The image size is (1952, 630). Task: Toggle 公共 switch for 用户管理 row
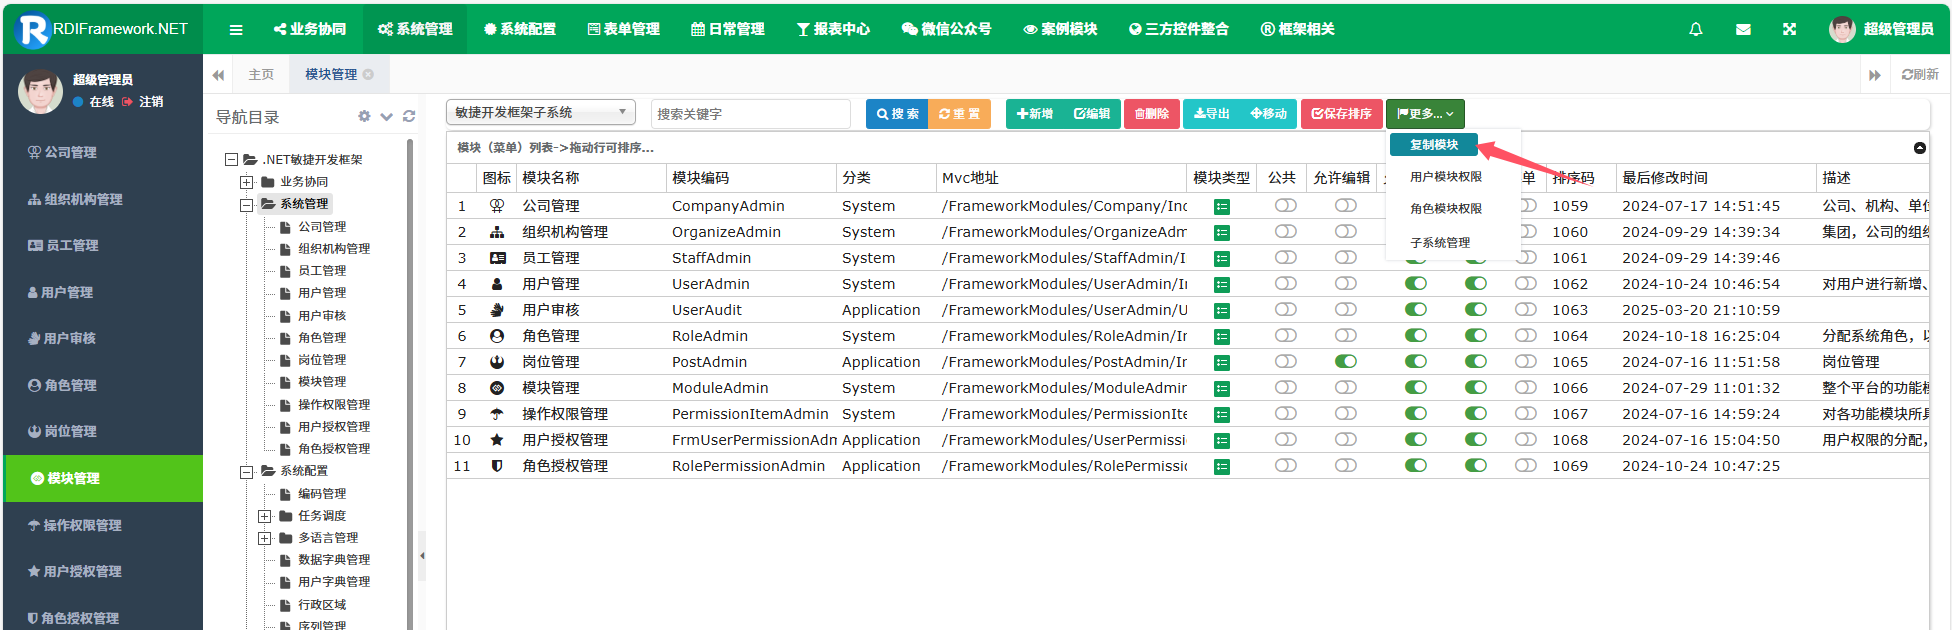[1286, 283]
